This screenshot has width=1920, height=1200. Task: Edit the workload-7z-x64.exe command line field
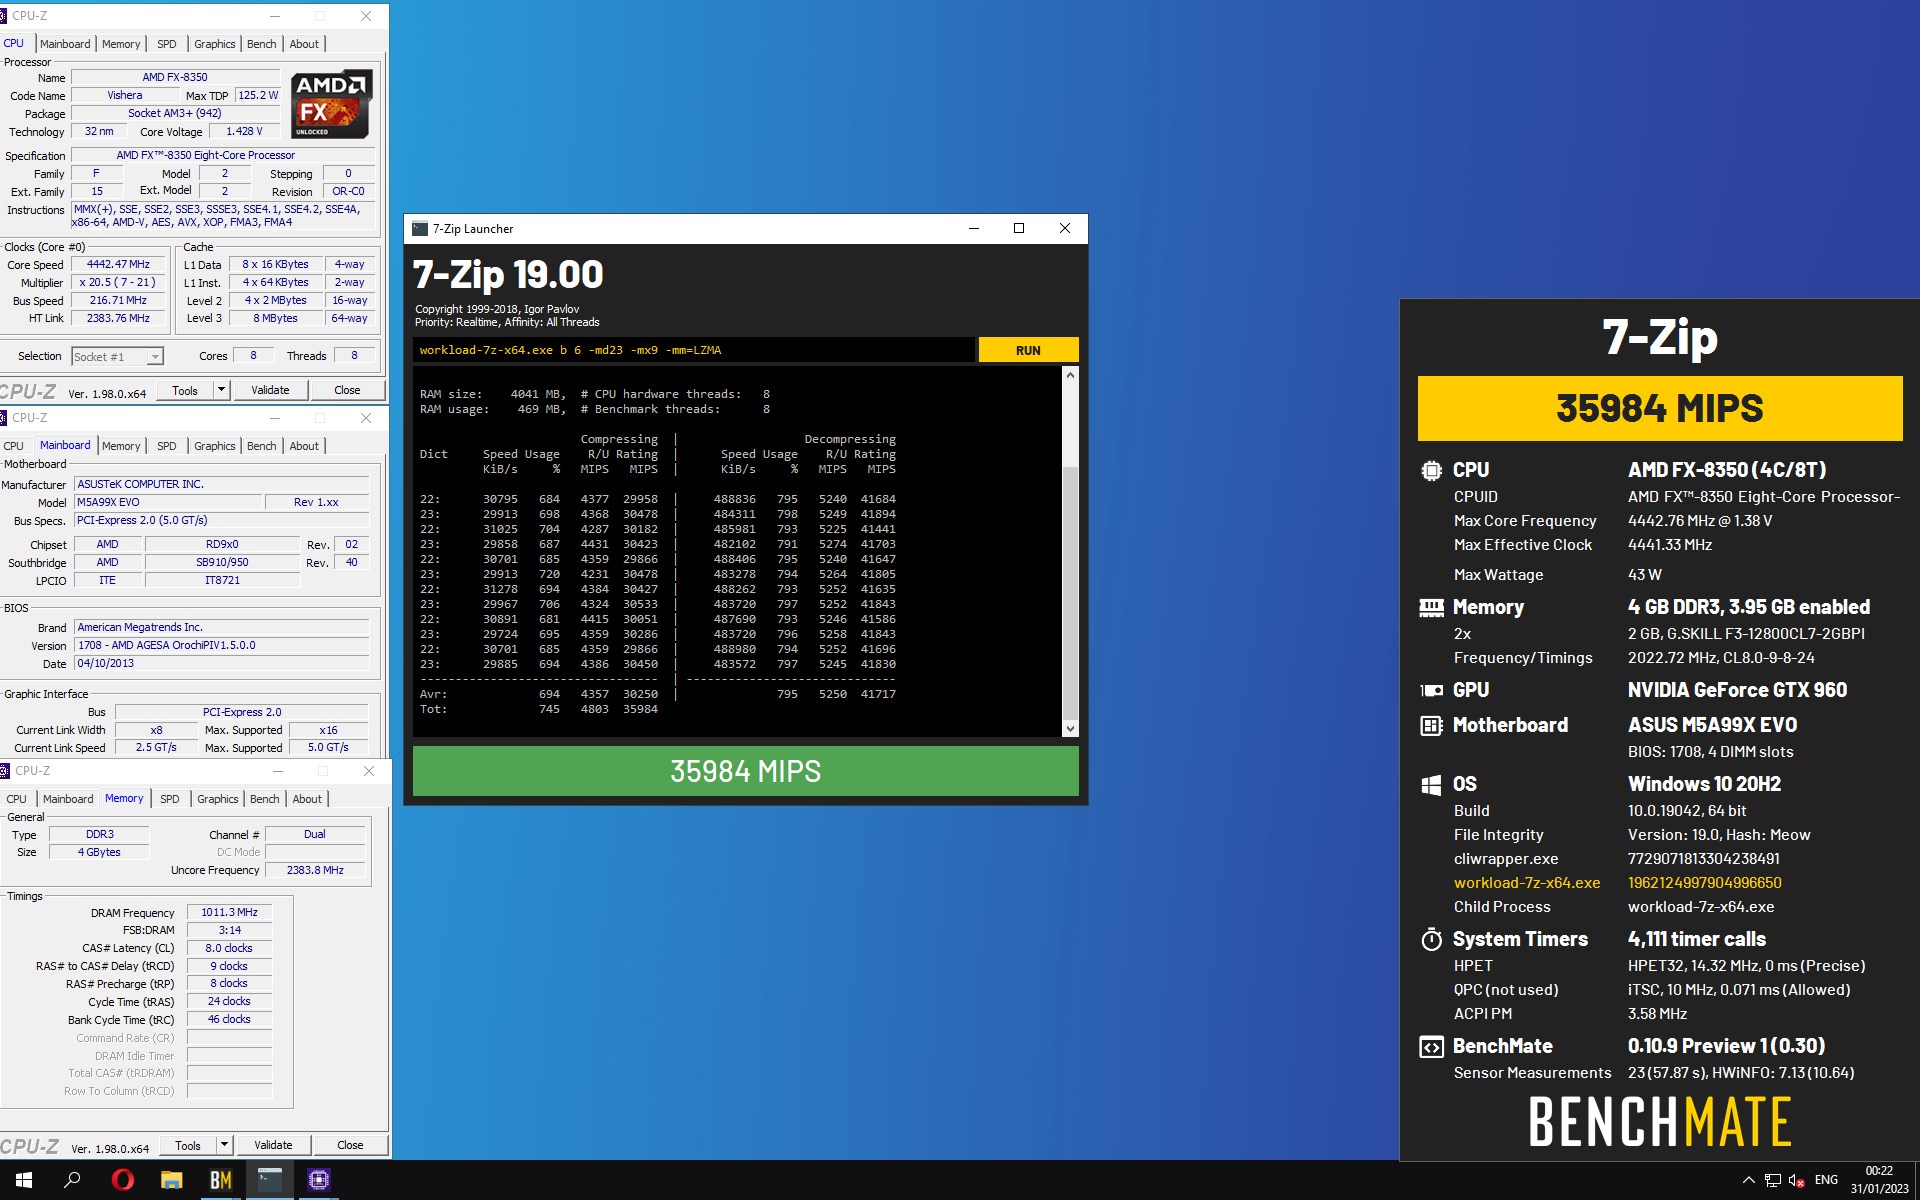coord(693,350)
